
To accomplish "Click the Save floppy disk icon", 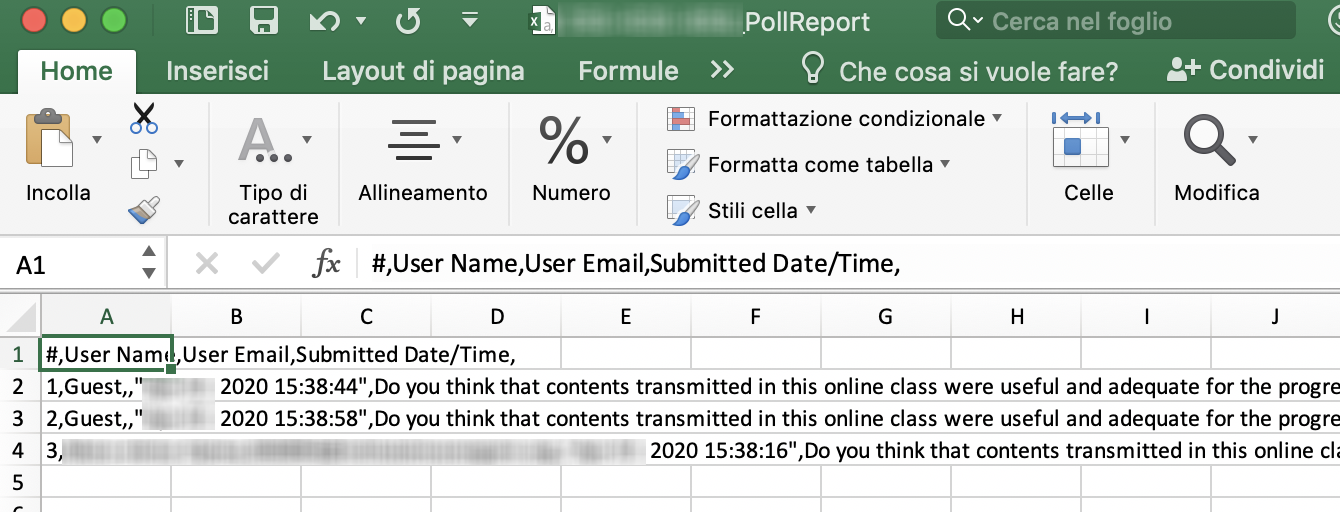I will pos(263,21).
